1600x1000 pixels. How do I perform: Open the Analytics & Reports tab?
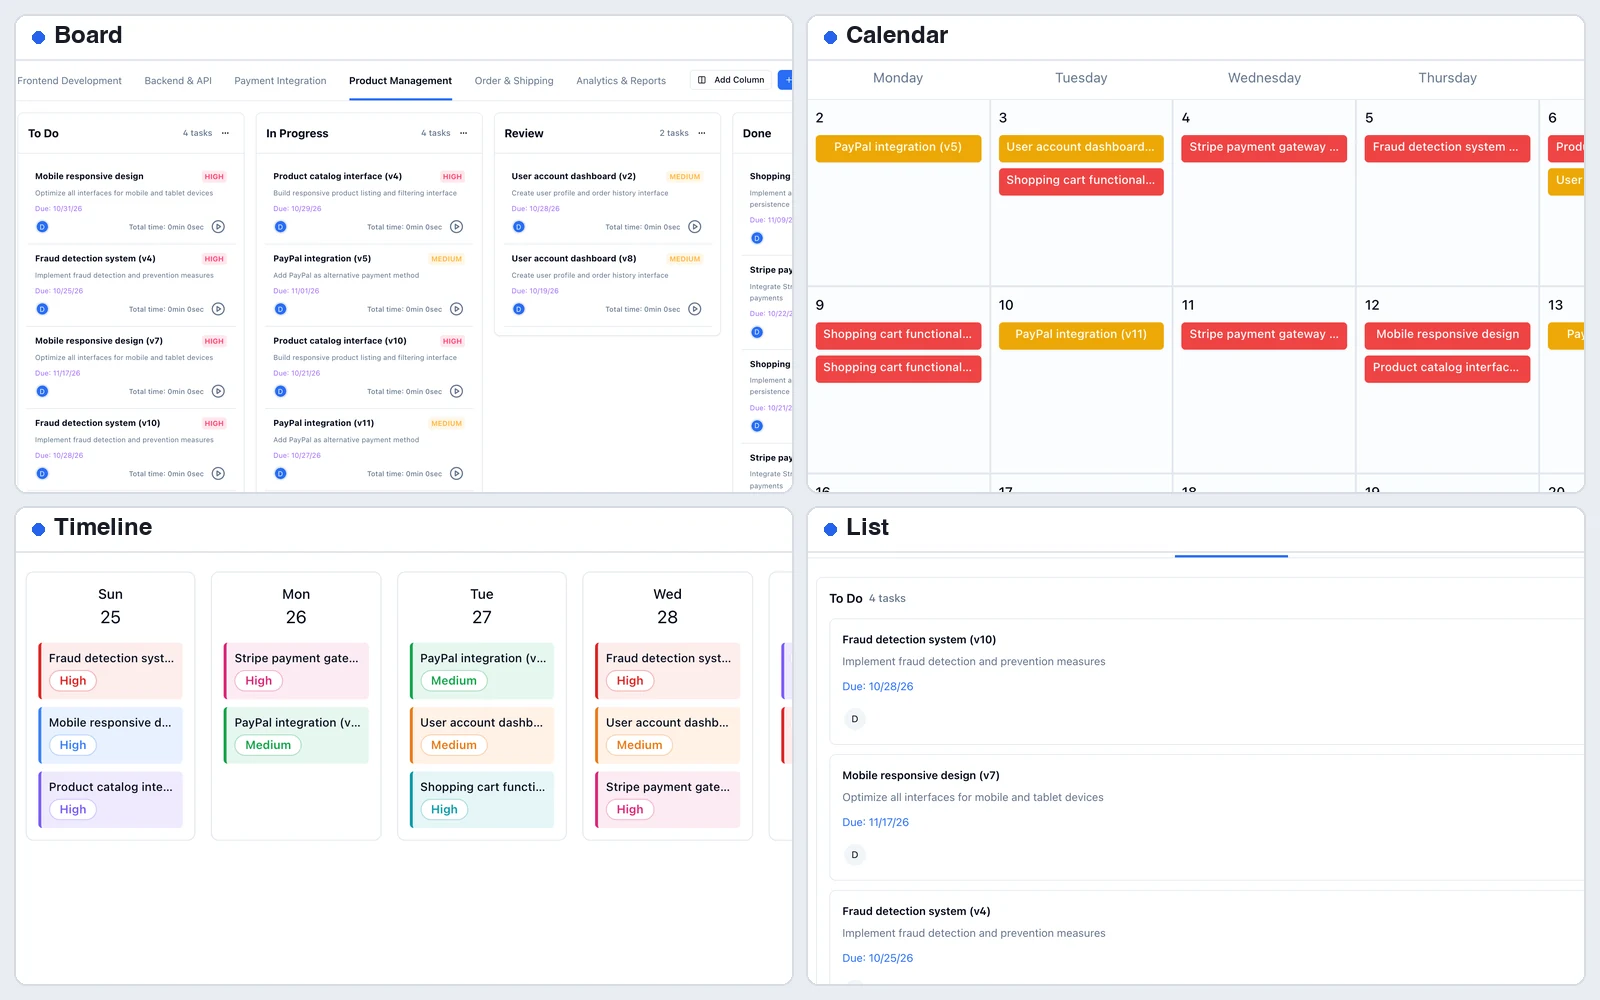621,81
